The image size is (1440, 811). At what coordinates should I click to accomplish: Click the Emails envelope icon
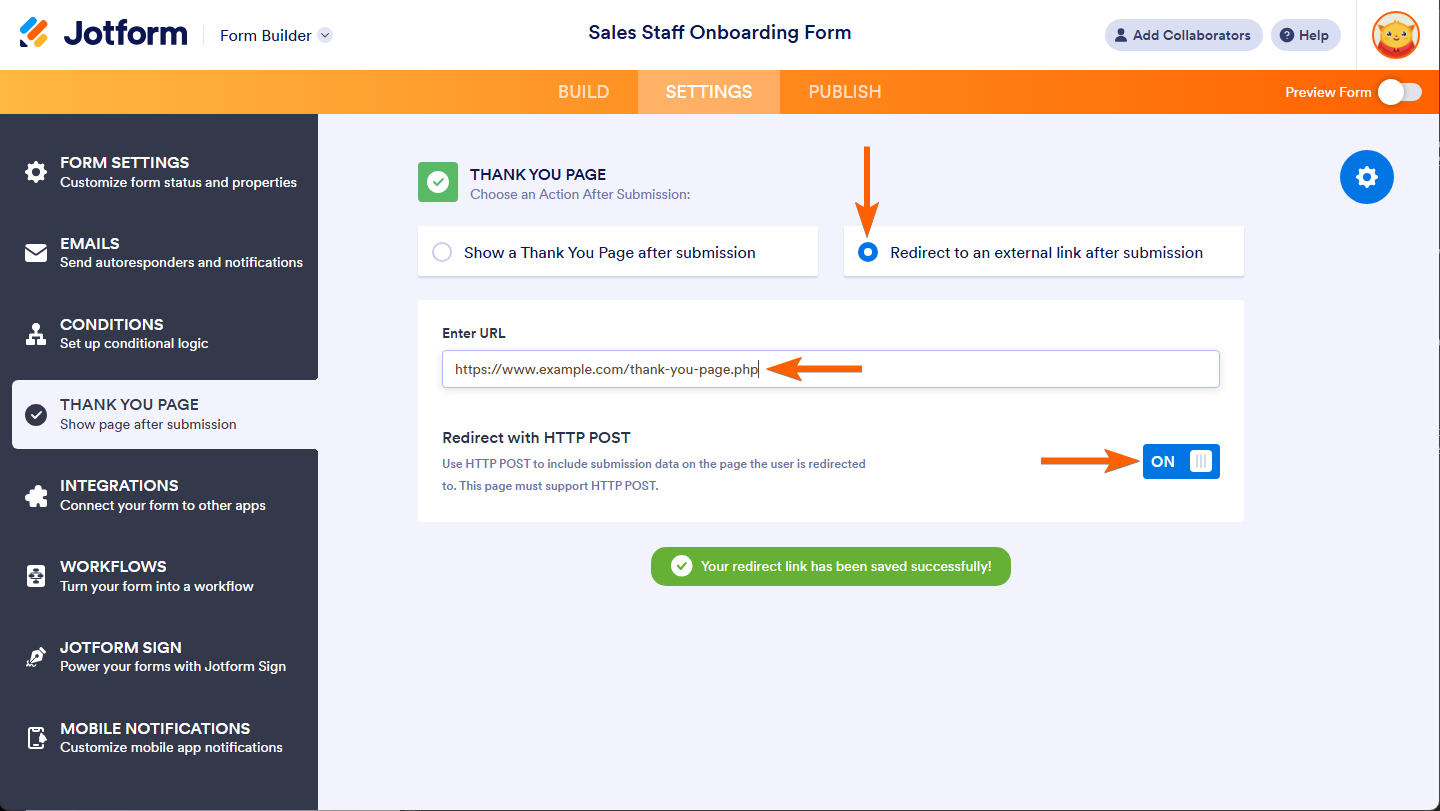click(36, 253)
